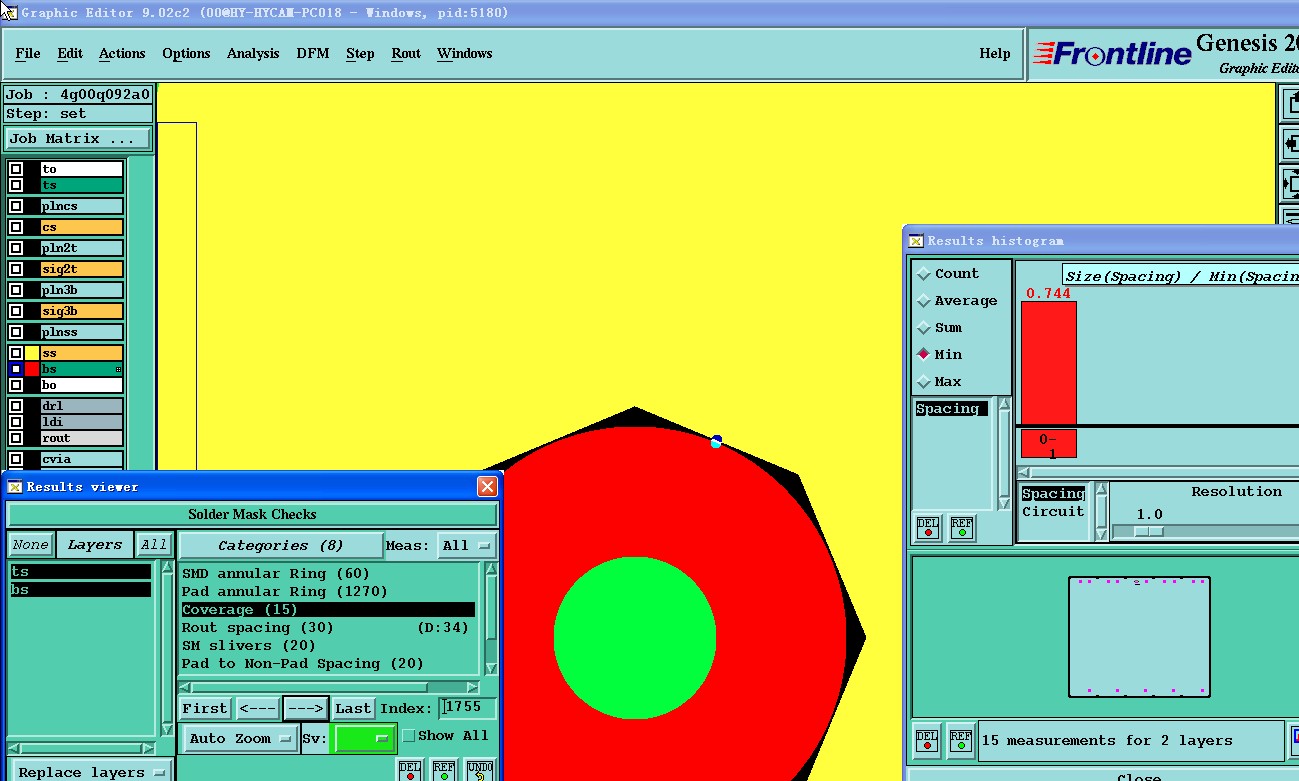This screenshot has width=1299, height=781.
Task: Click the previous result arrow button
Action: [258, 708]
